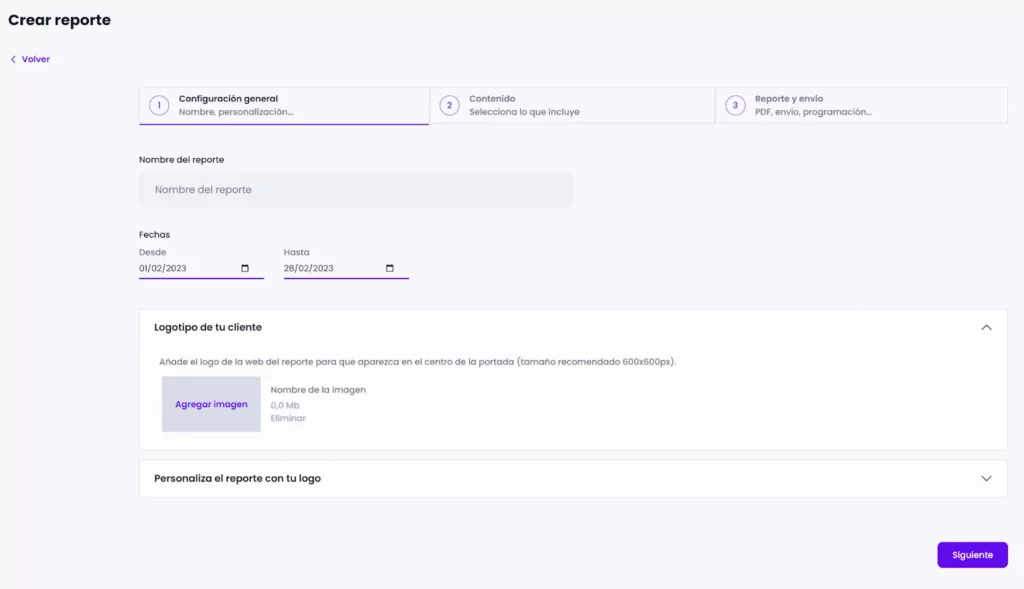The height and width of the screenshot is (589, 1024).
Task: Expand Personaliza el reporte con tu logo
Action: [x=986, y=478]
